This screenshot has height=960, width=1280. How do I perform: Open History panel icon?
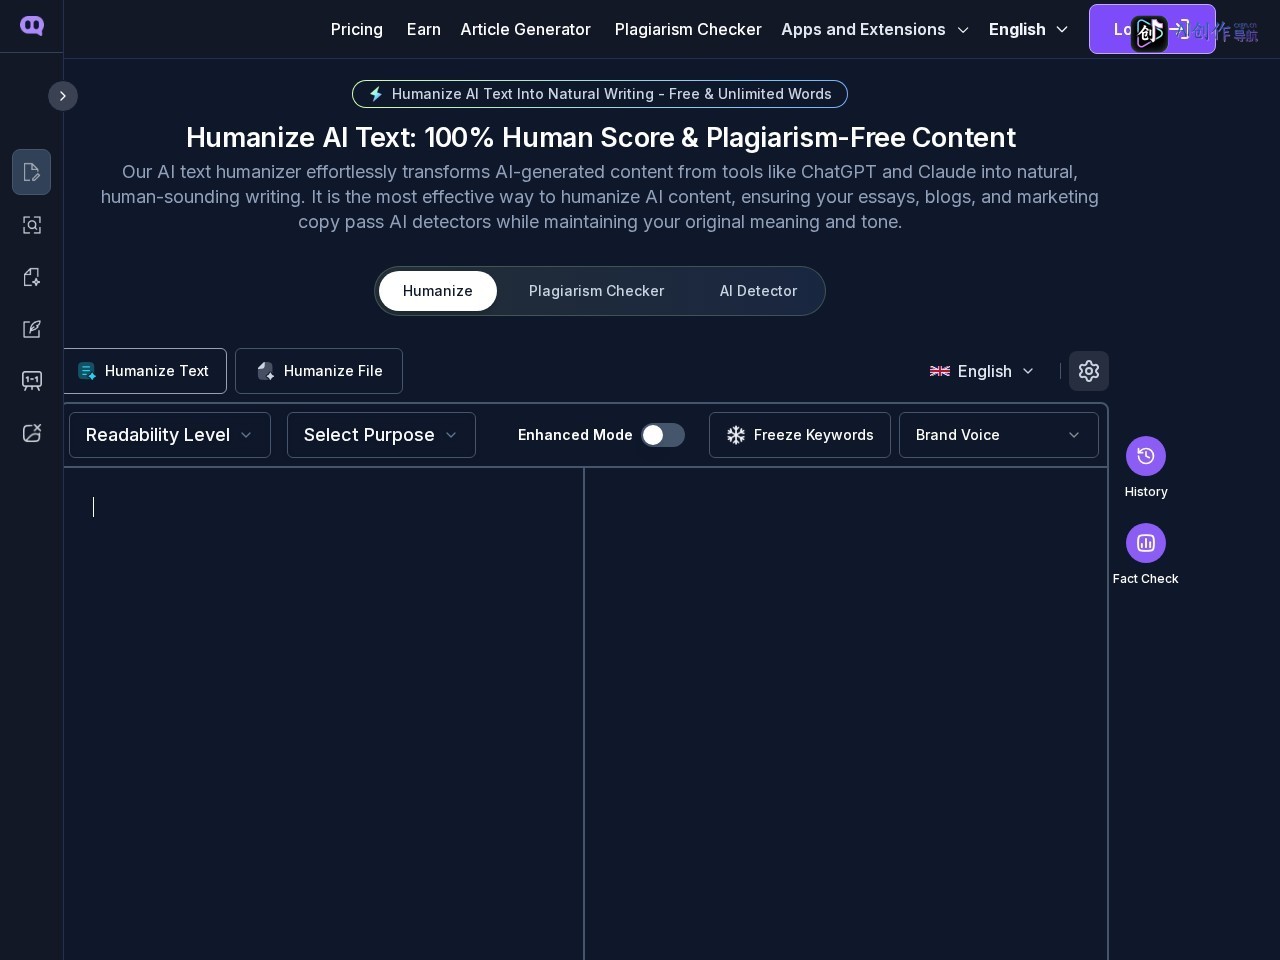pyautogui.click(x=1146, y=456)
